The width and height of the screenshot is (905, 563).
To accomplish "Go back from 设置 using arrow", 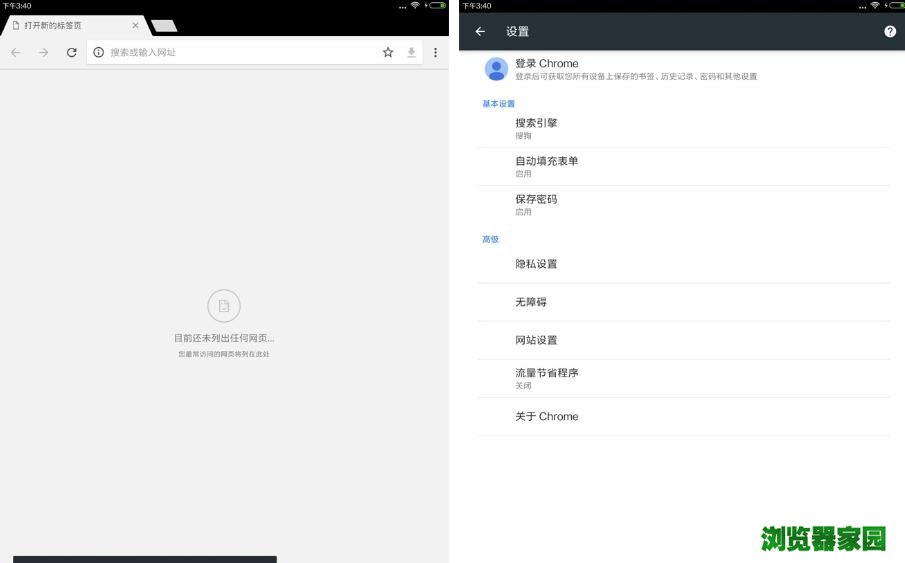I will tap(480, 32).
